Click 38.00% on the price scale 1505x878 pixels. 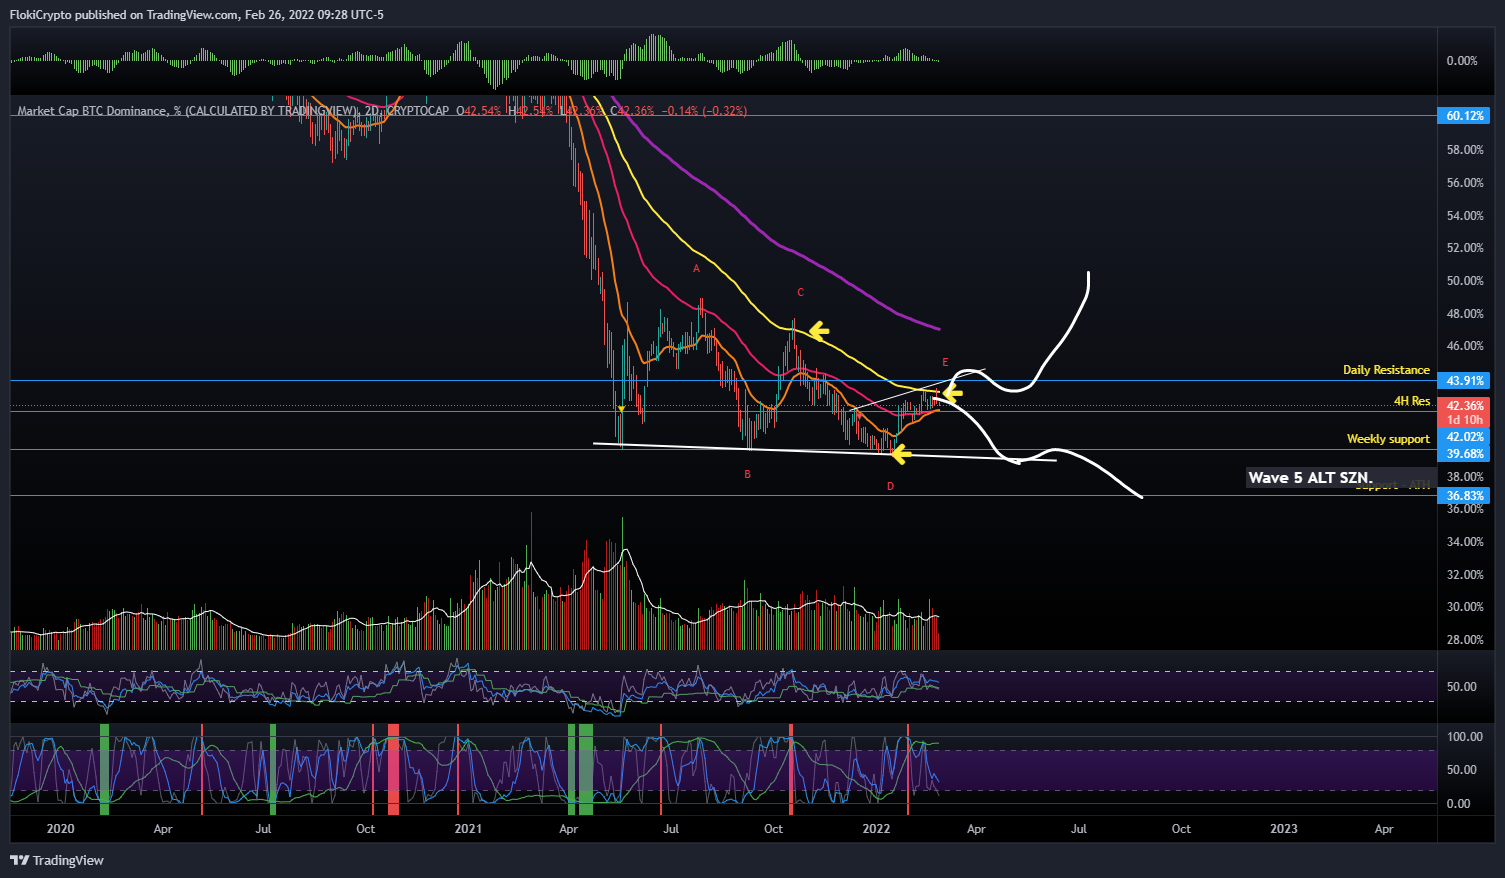click(x=1465, y=477)
